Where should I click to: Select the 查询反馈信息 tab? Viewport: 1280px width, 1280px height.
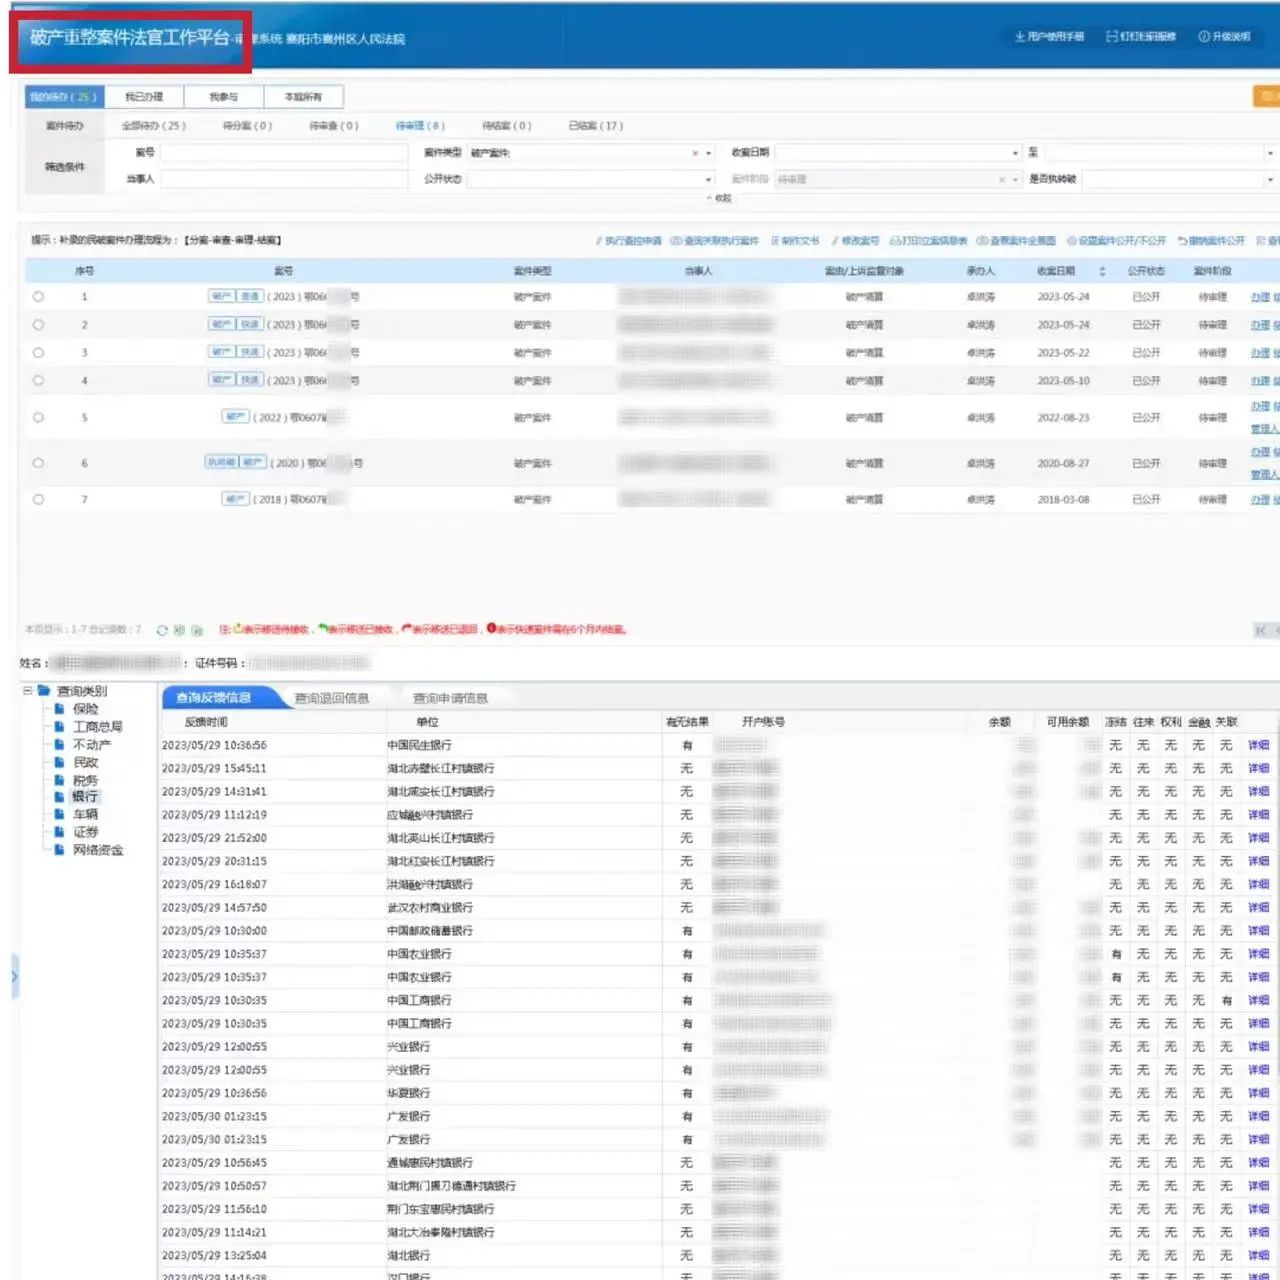click(x=213, y=698)
